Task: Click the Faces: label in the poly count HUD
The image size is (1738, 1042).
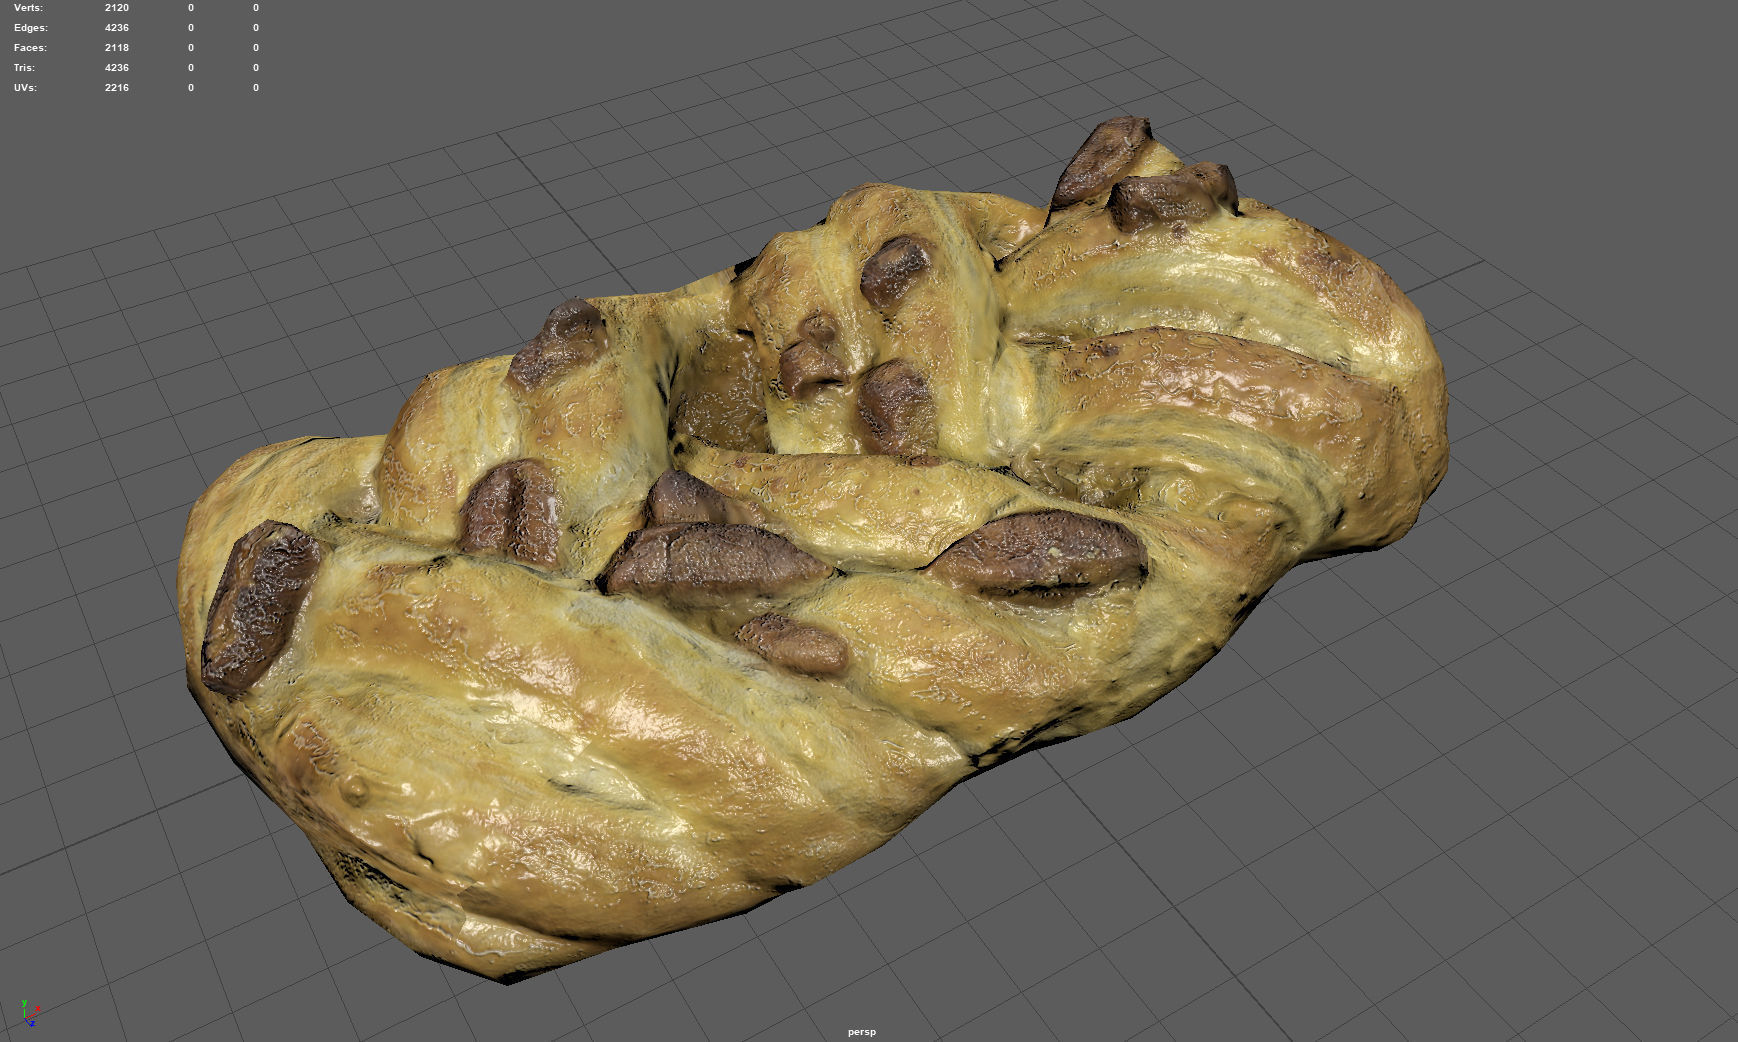Action: pos(30,48)
